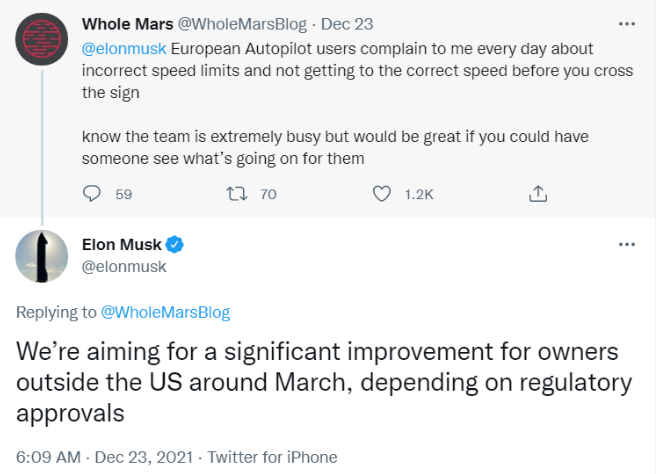Click the @elonmusk handle under Elon's name

coord(124,267)
